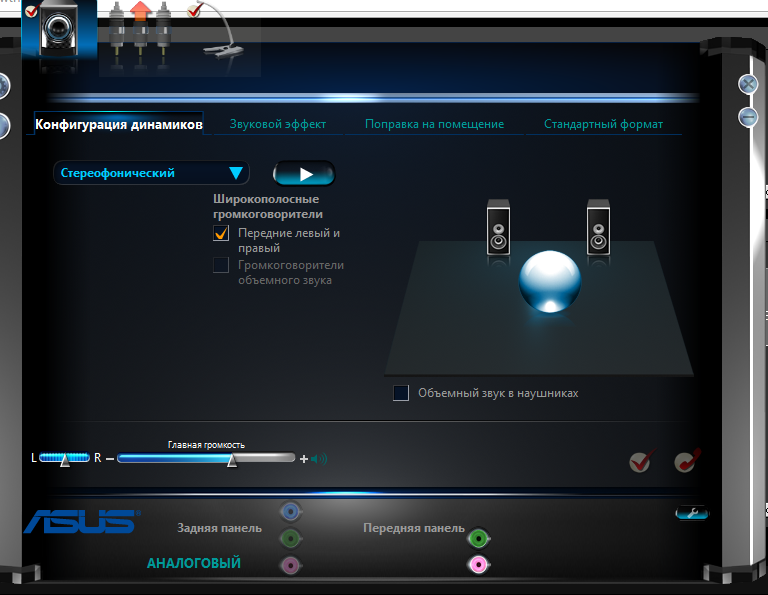This screenshot has width=768, height=595.
Task: Click the blue rear panel jack
Action: click(x=291, y=512)
